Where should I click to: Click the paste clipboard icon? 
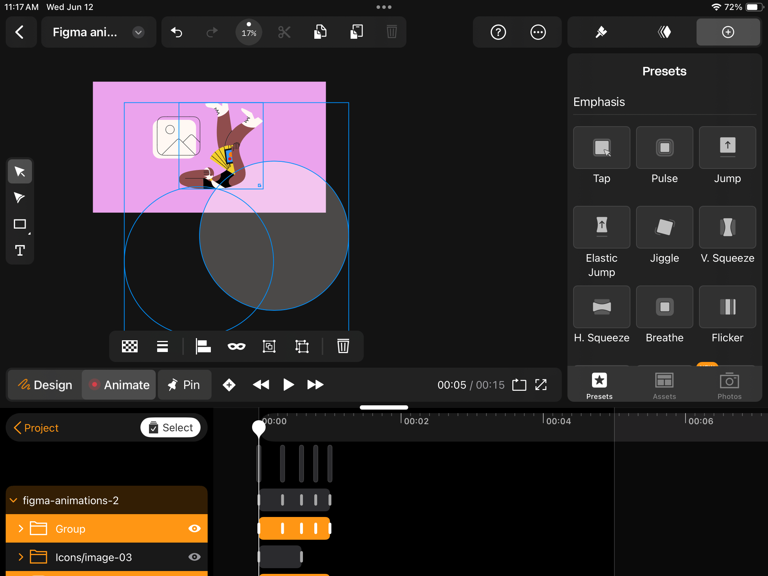coord(357,32)
